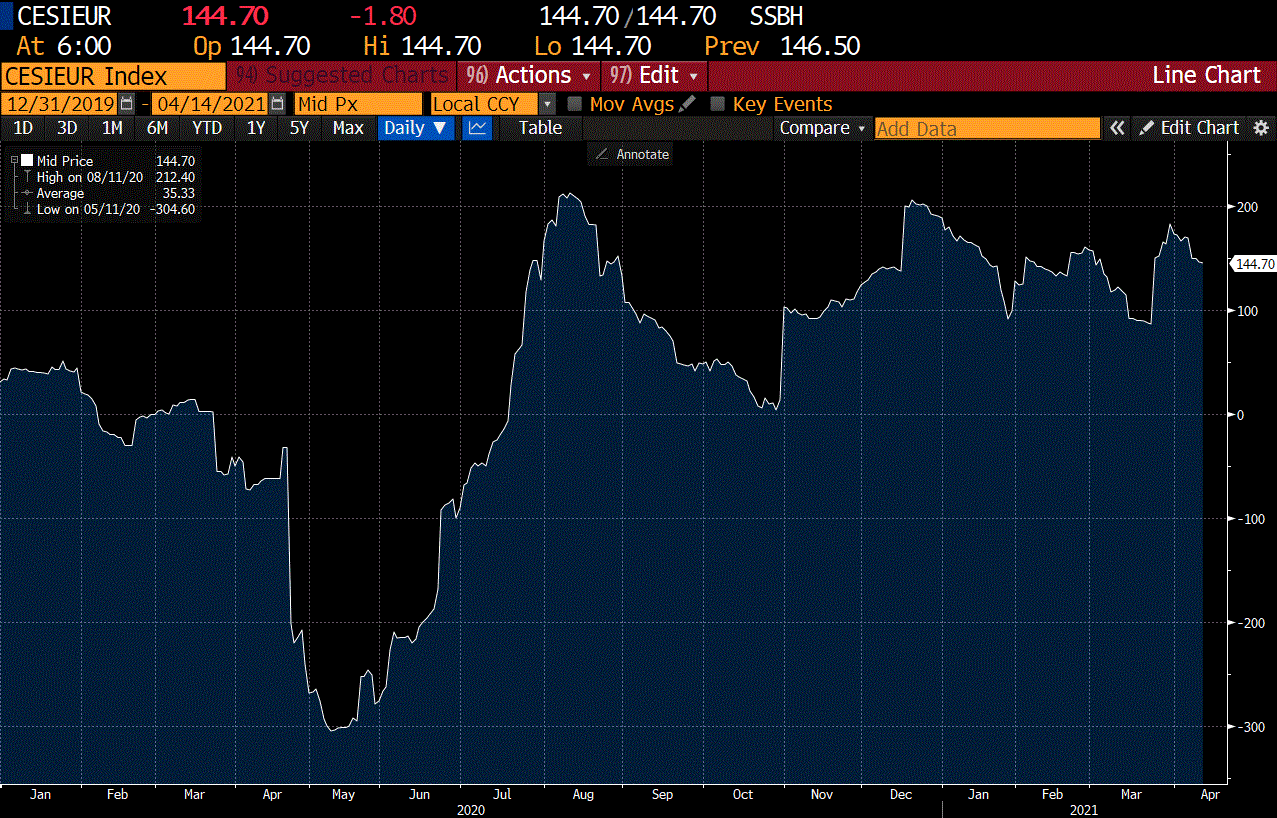1277x818 pixels.
Task: Collapse the panel with double-chevron icon
Action: [x=1117, y=128]
